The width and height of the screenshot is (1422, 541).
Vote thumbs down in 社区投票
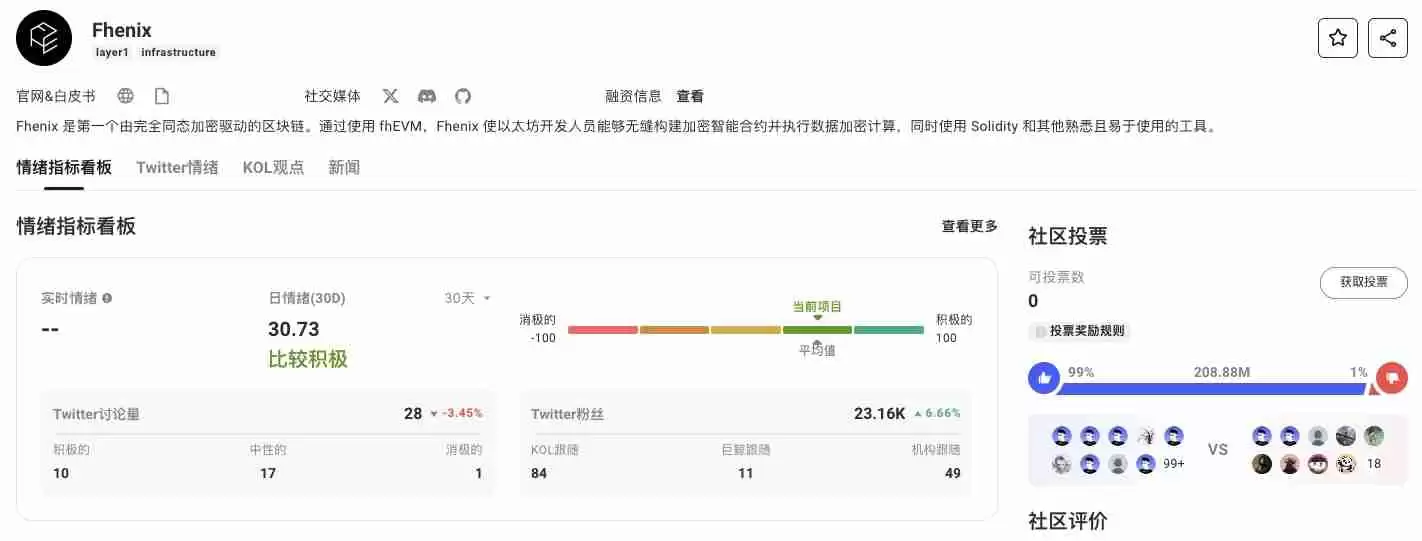coord(1391,378)
